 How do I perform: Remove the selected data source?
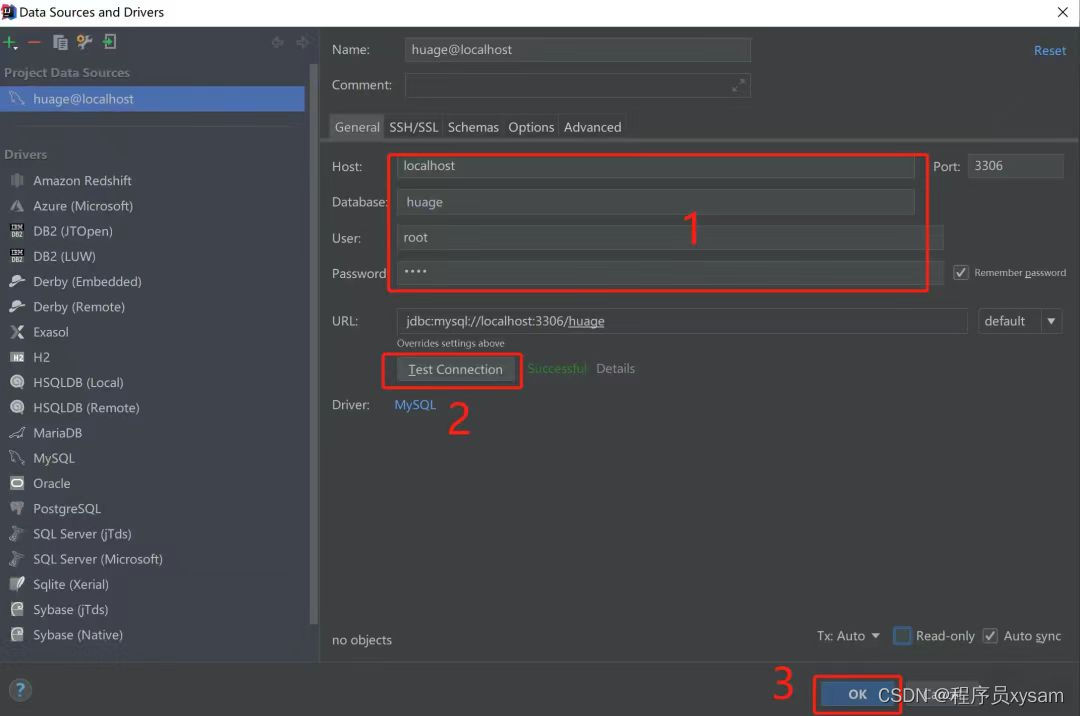tap(33, 42)
